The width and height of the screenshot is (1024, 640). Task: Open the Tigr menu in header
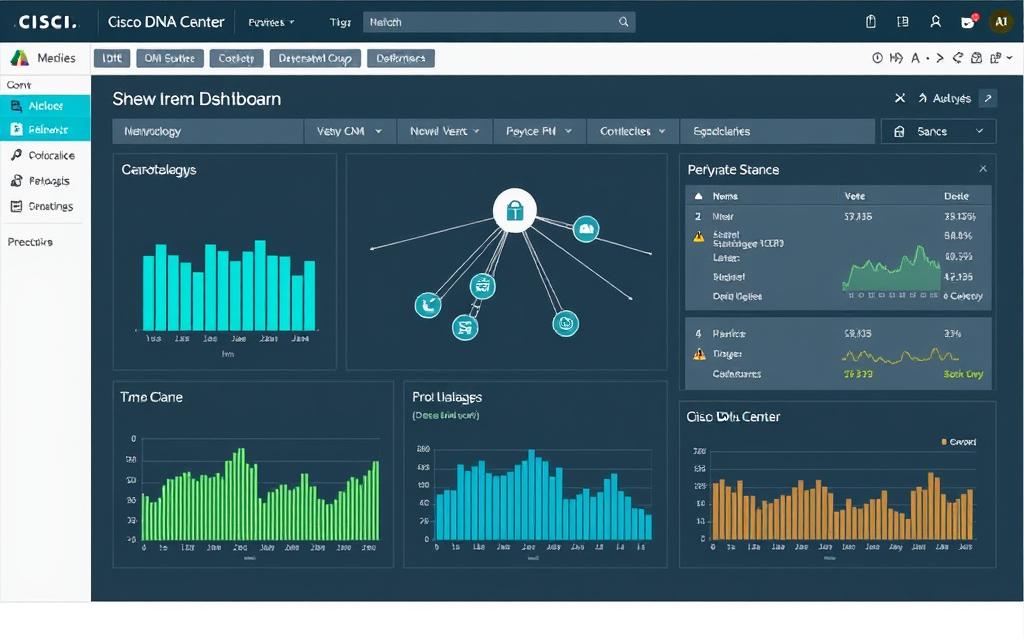340,22
